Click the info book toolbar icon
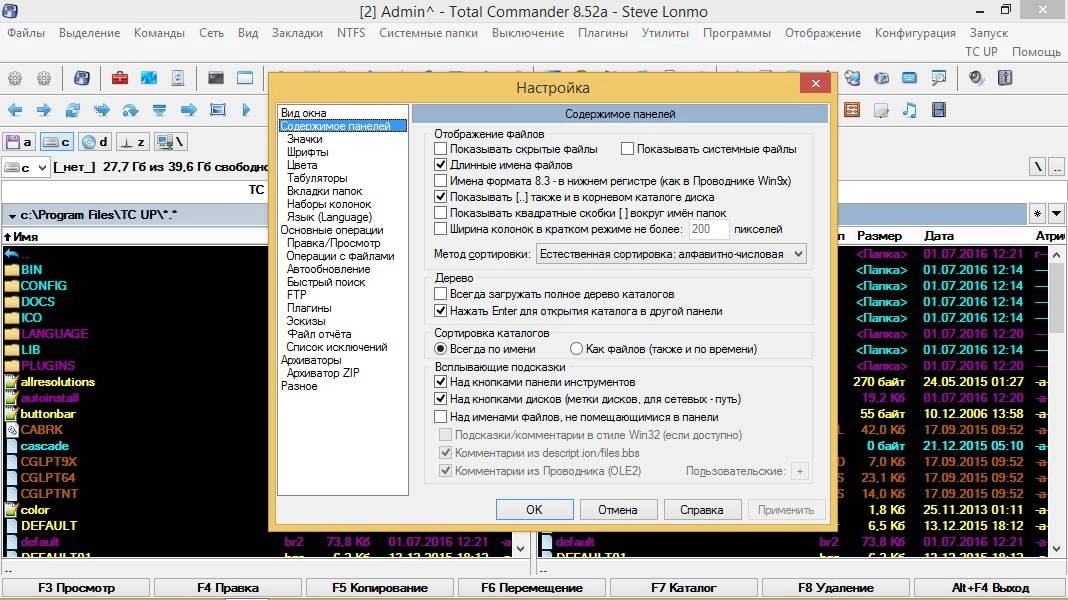The width and height of the screenshot is (1068, 600). click(1005, 78)
